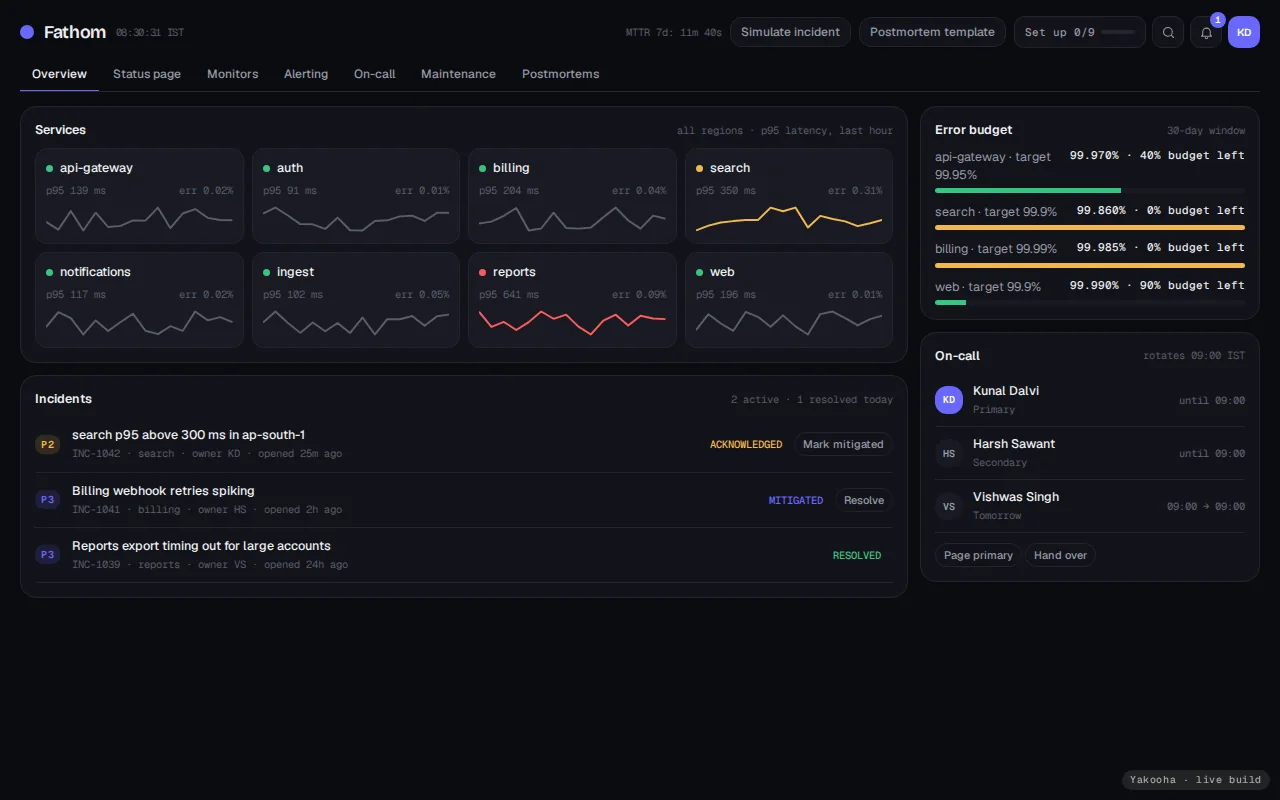1280x800 pixels.
Task: Mark the search incident as mitigated
Action: 843,444
